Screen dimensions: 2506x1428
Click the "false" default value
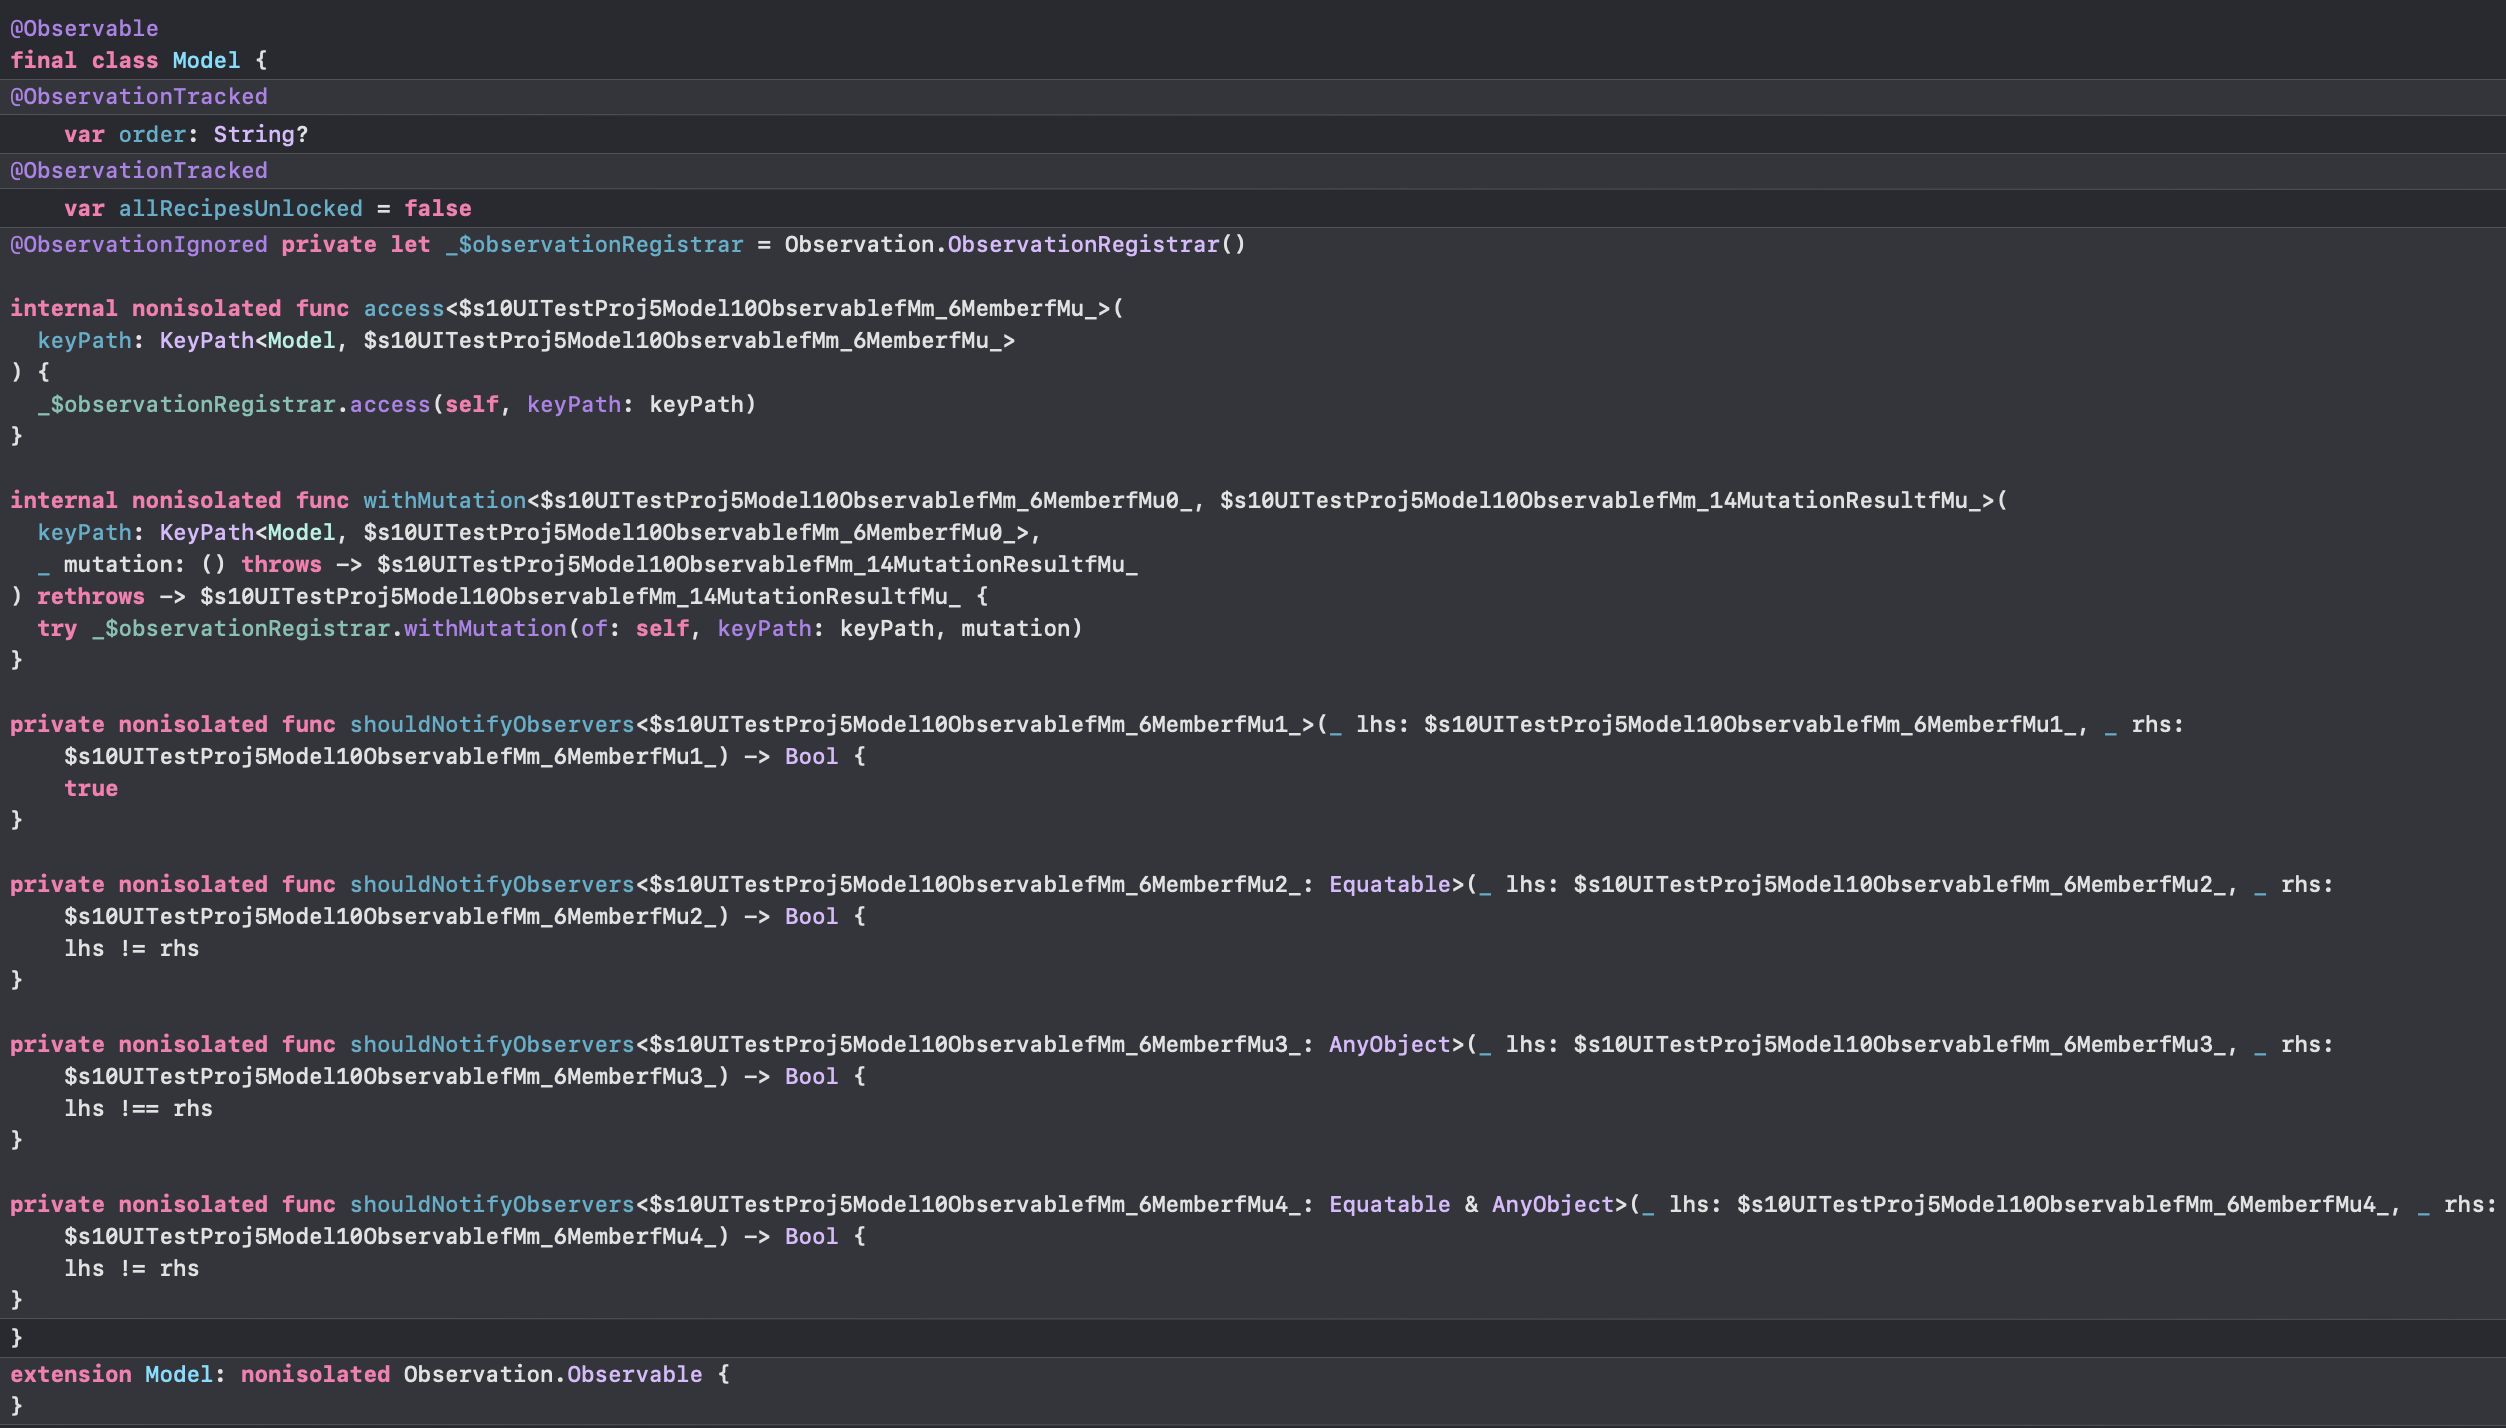click(438, 208)
